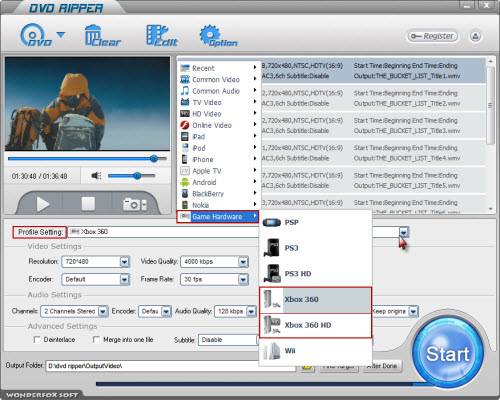Open the HD Video submenu

coord(218,114)
